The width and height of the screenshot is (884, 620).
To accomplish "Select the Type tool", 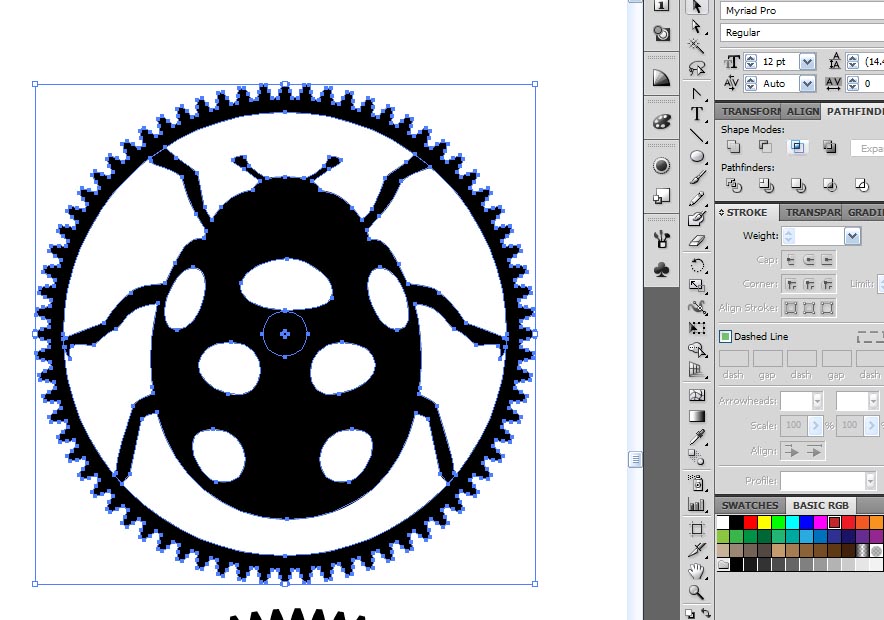I will click(x=697, y=114).
